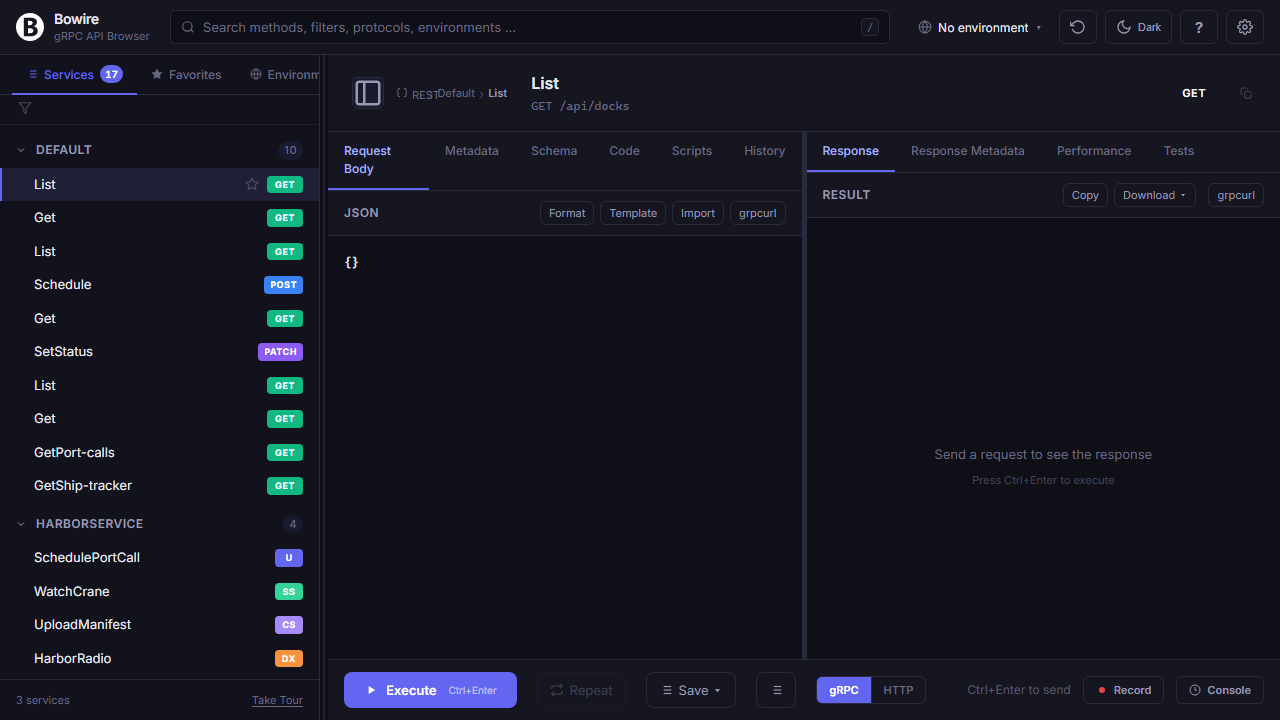The height and width of the screenshot is (720, 1280).
Task: Open the services filter funnel icon
Action: 25,108
